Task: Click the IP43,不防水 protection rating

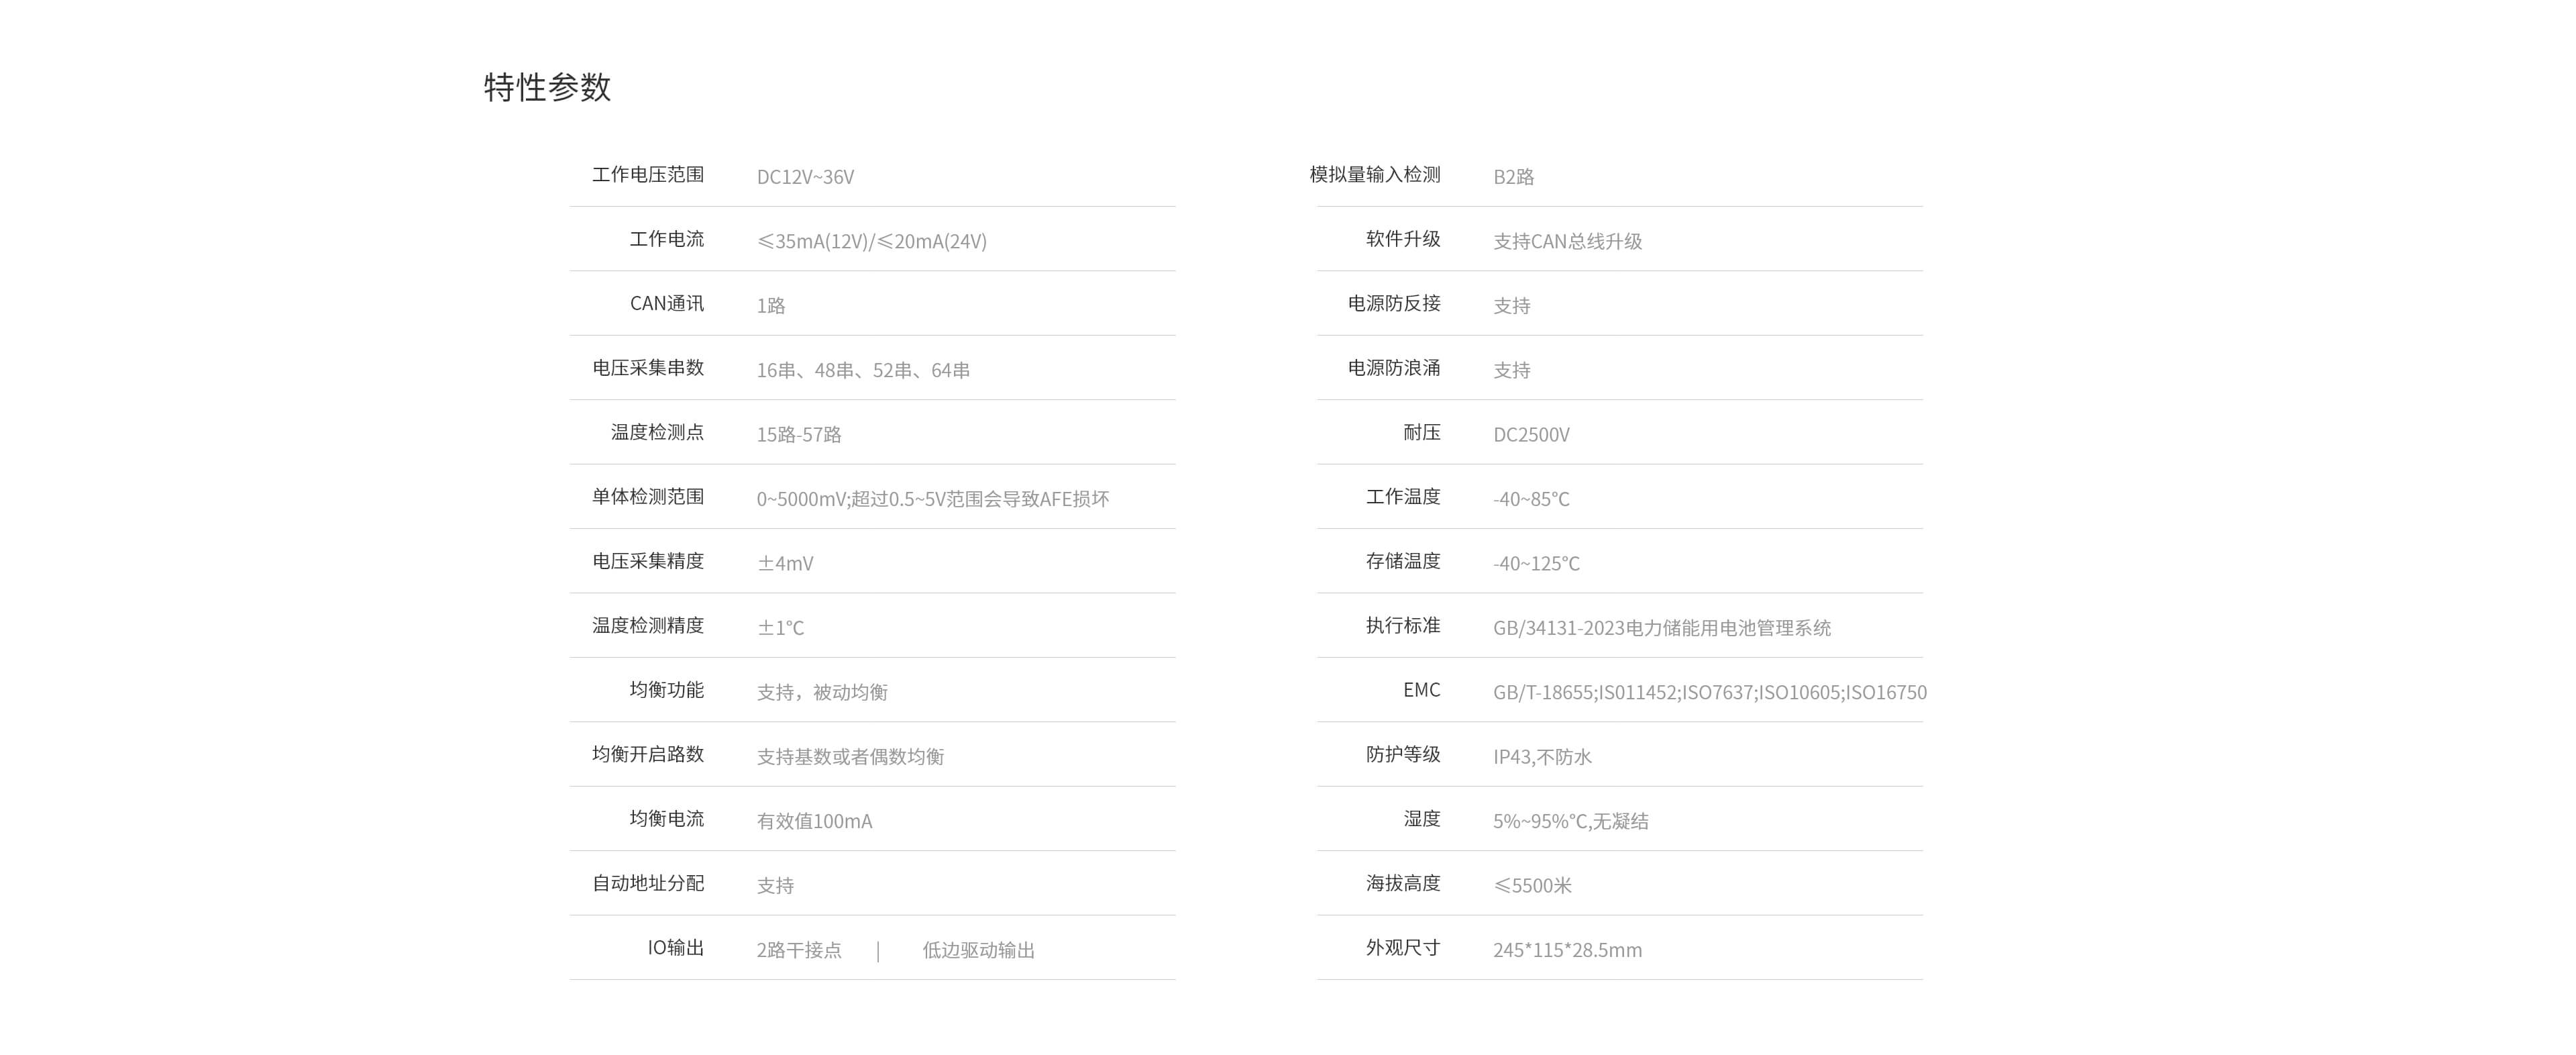Action: [x=1542, y=757]
